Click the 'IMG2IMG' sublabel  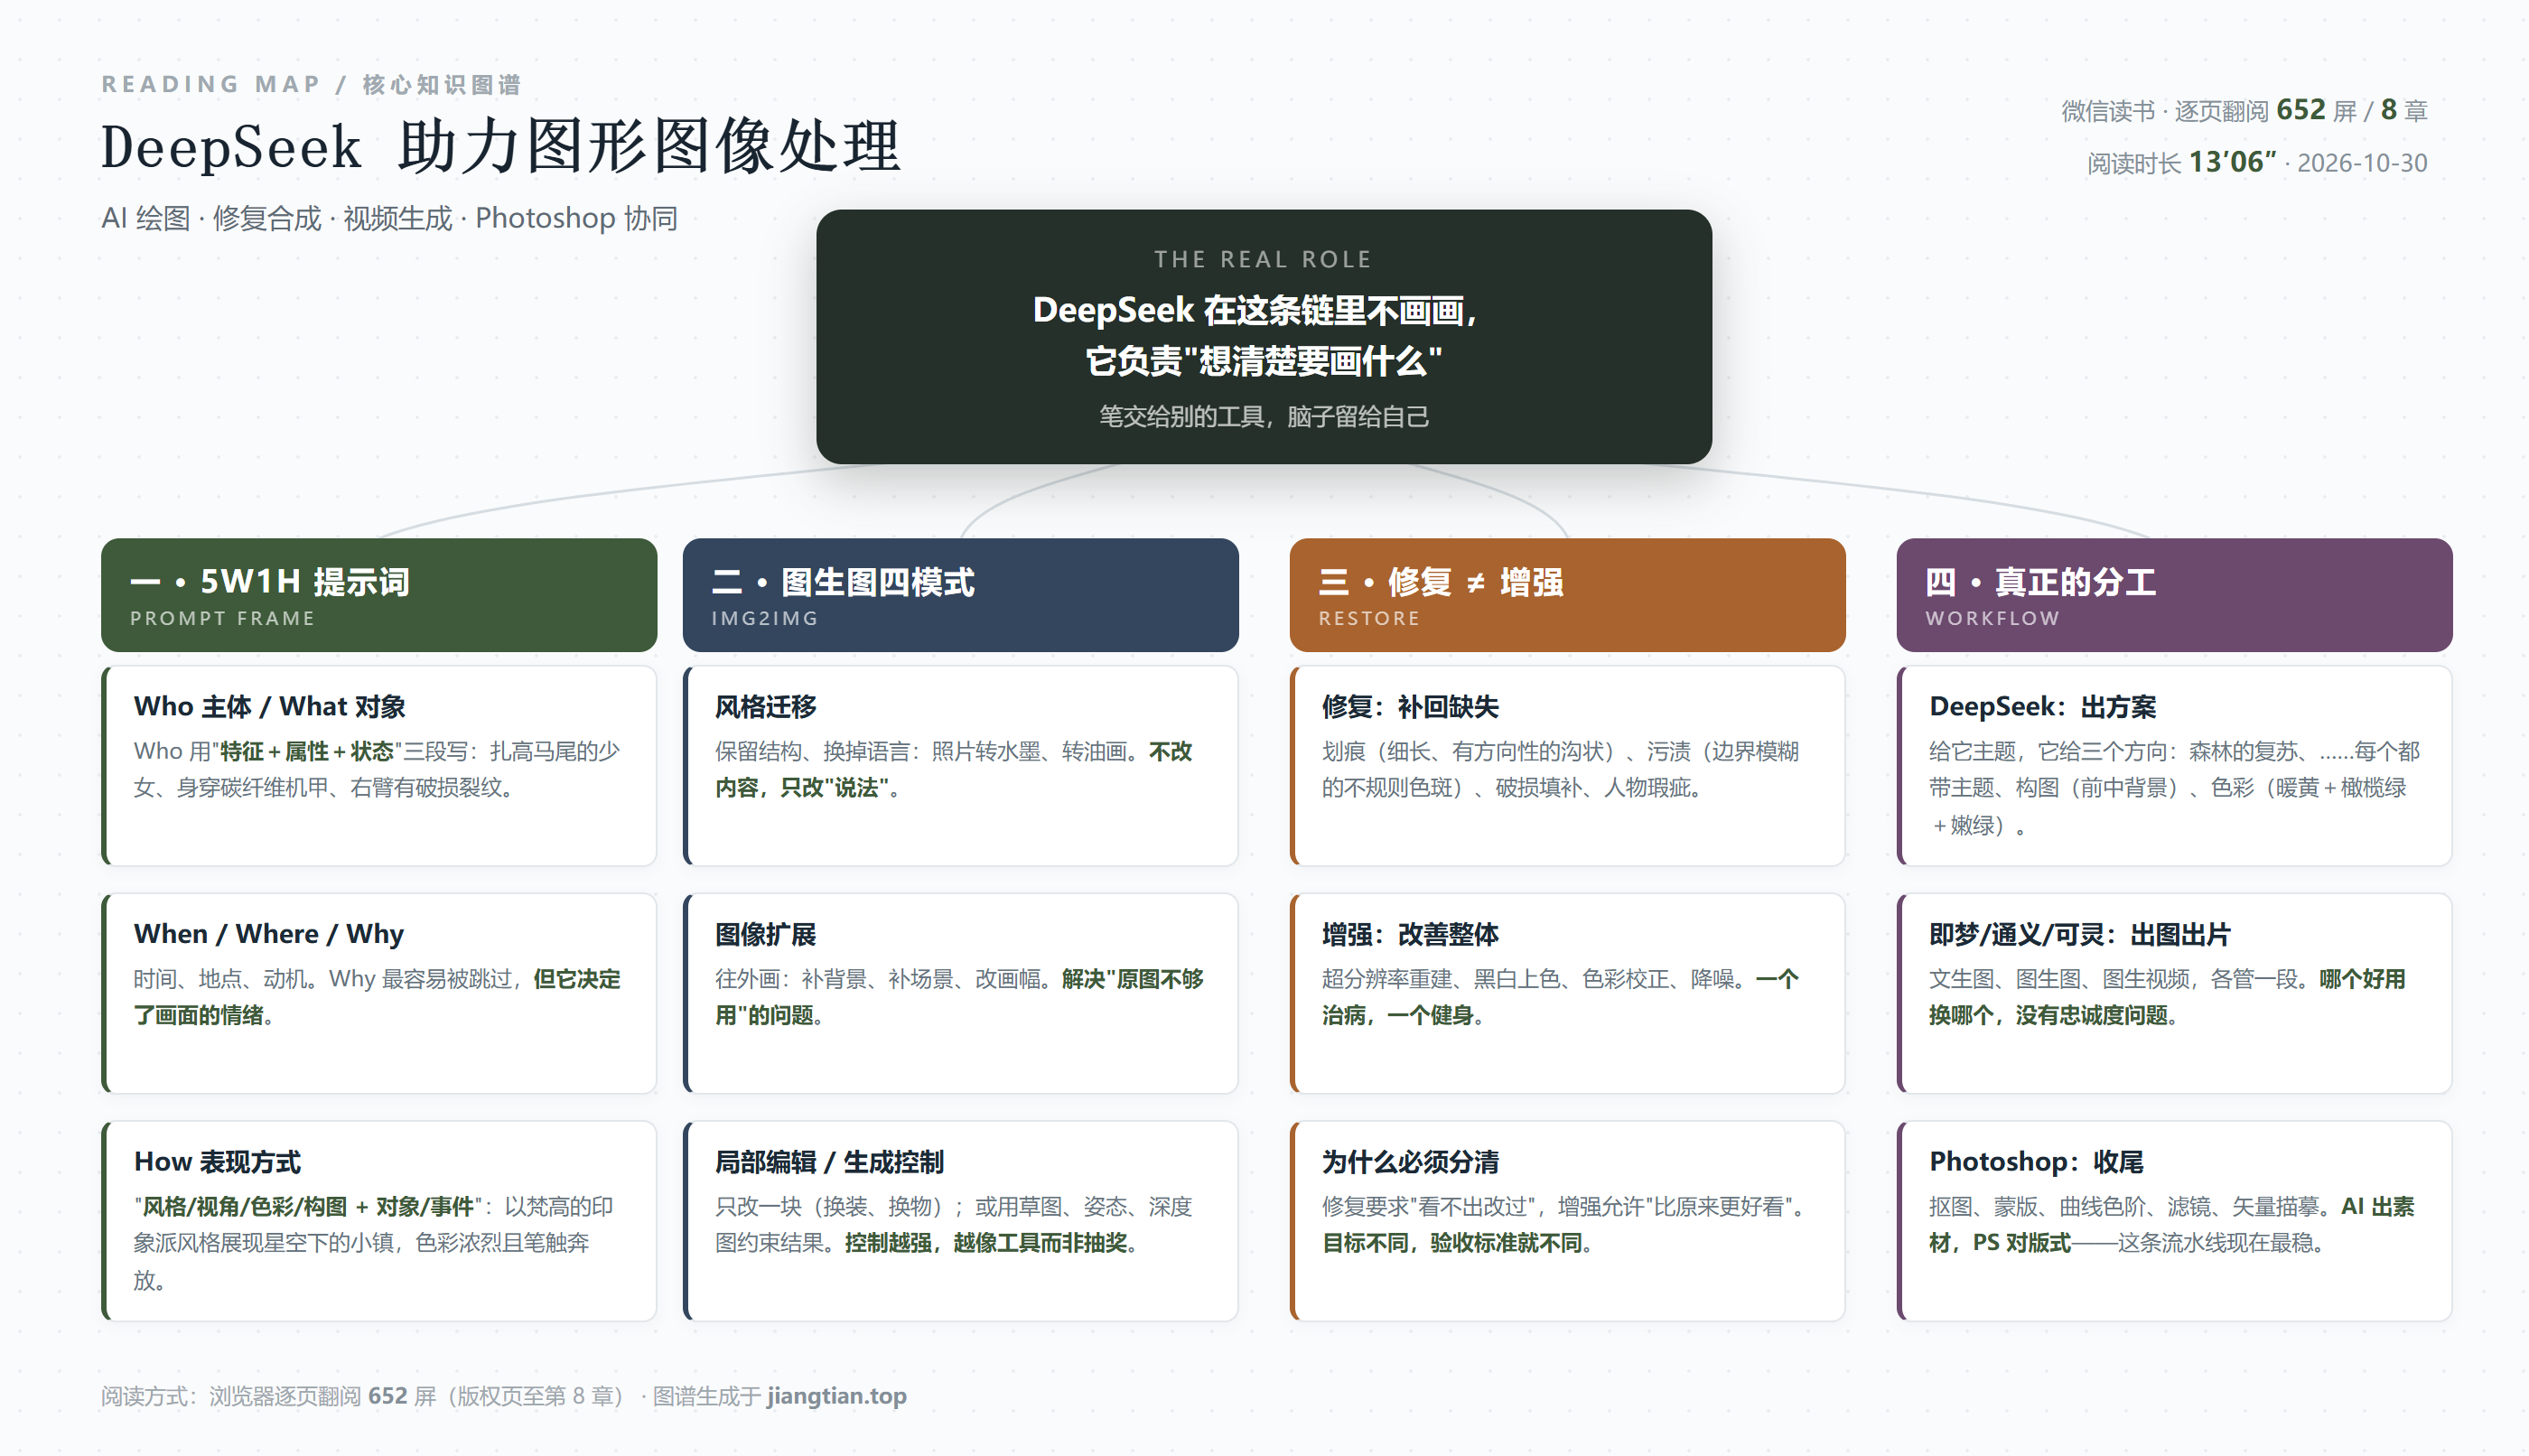coord(765,618)
